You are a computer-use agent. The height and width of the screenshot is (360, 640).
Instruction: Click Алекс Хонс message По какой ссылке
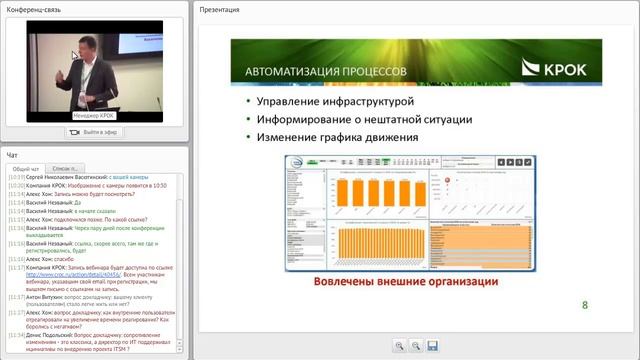click(78, 220)
